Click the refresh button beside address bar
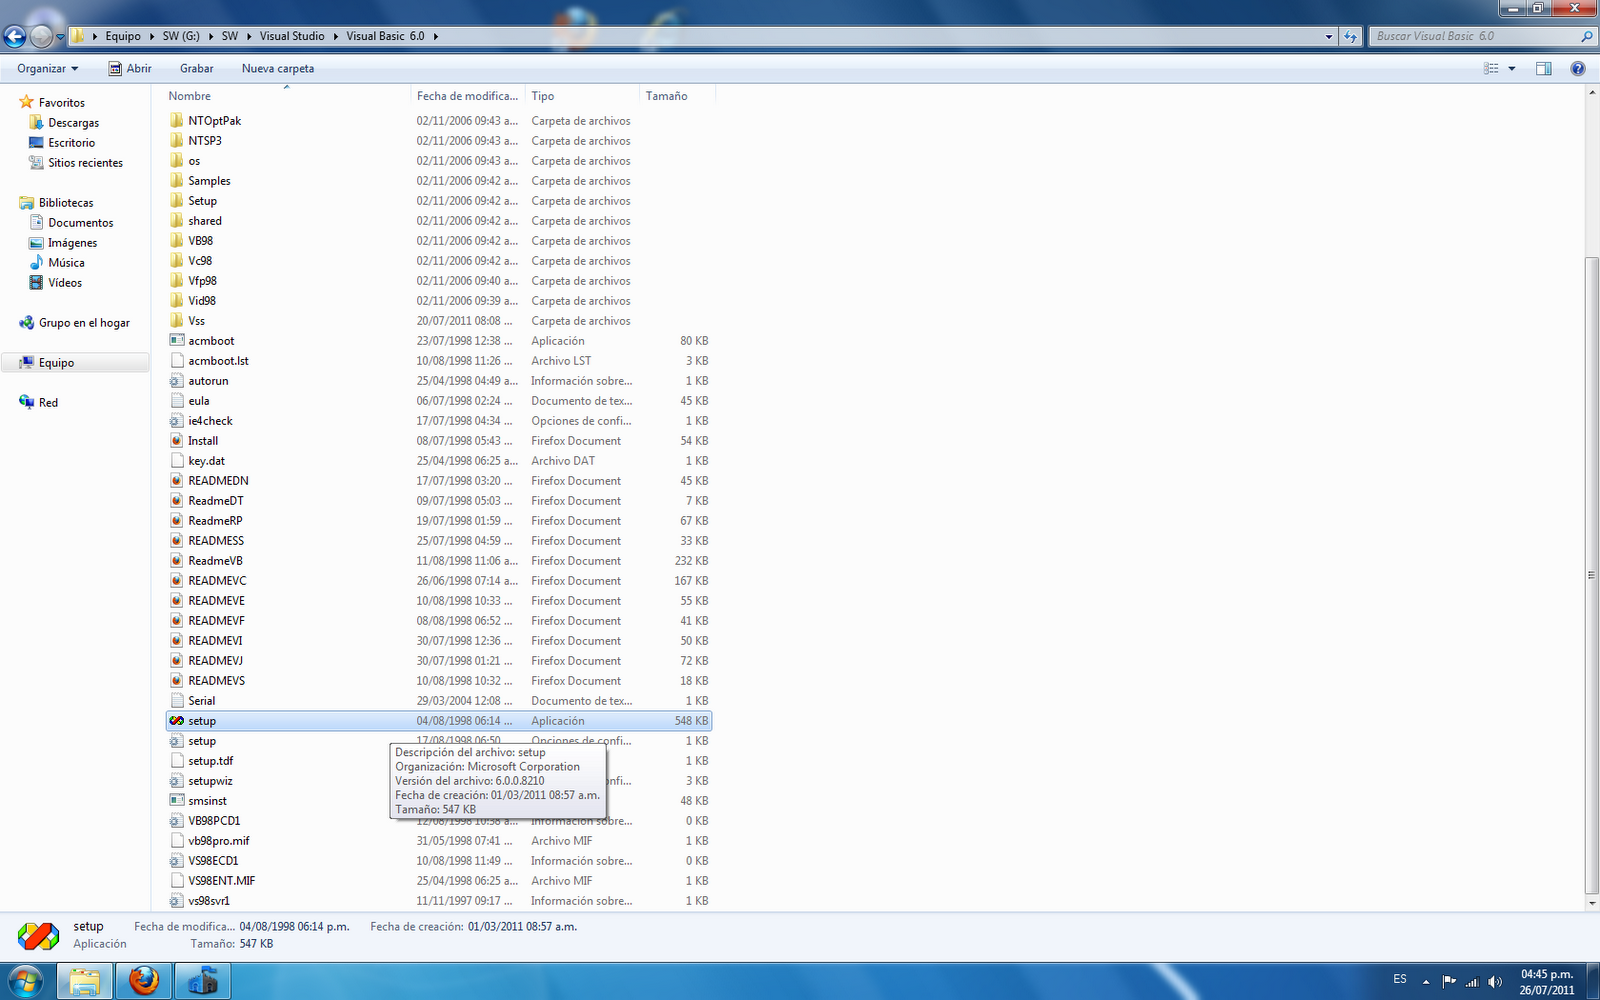 tap(1351, 36)
